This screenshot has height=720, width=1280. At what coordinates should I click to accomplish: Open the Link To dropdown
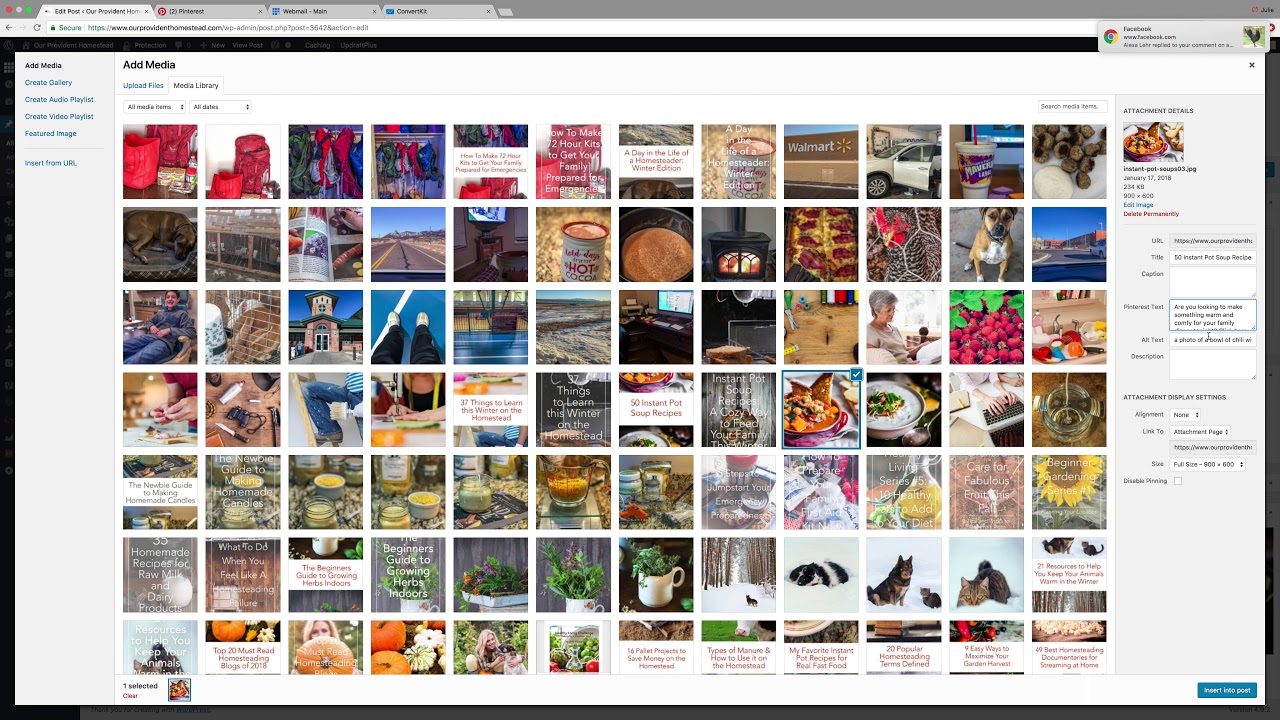(1200, 432)
